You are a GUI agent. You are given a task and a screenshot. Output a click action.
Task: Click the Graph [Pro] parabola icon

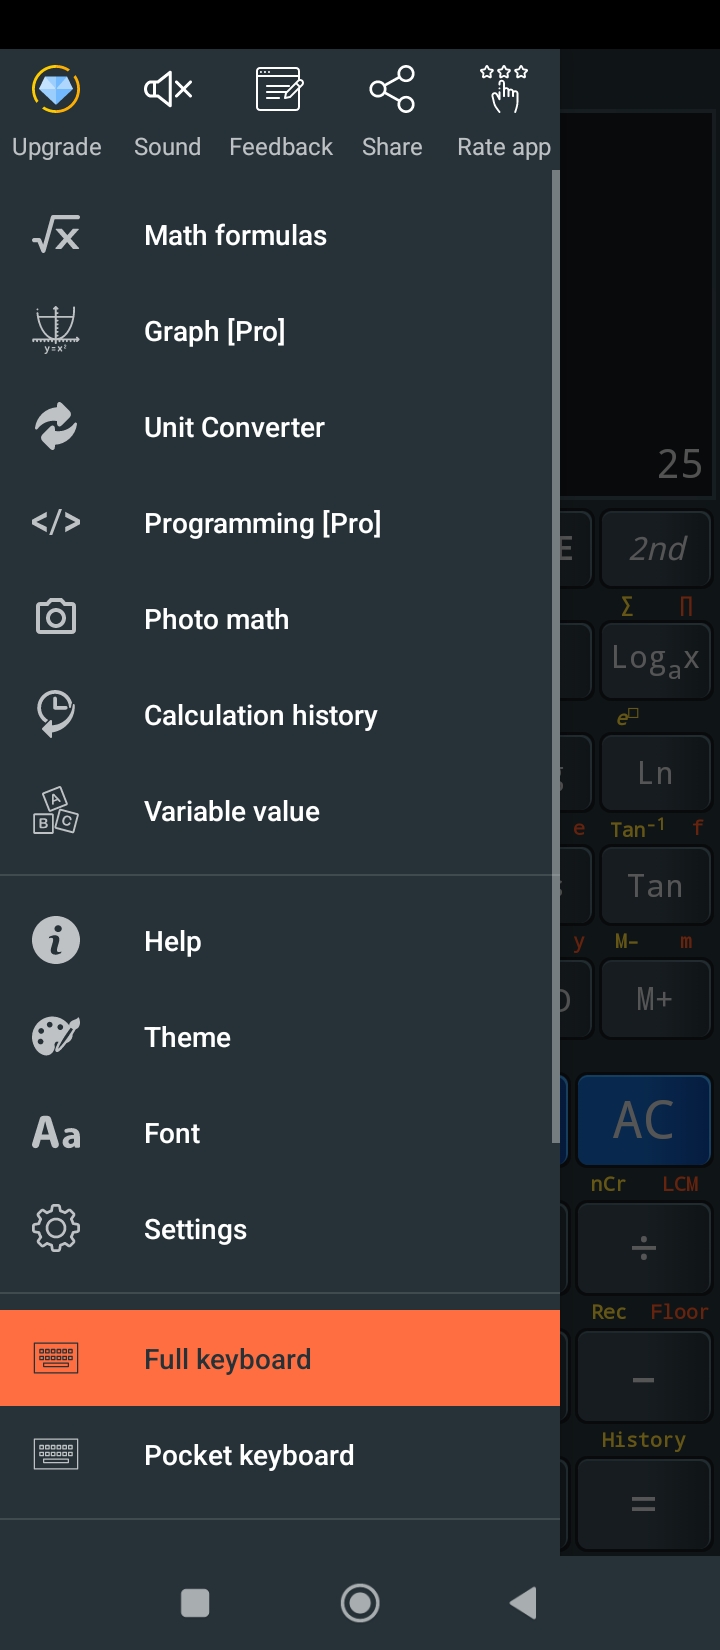(56, 330)
